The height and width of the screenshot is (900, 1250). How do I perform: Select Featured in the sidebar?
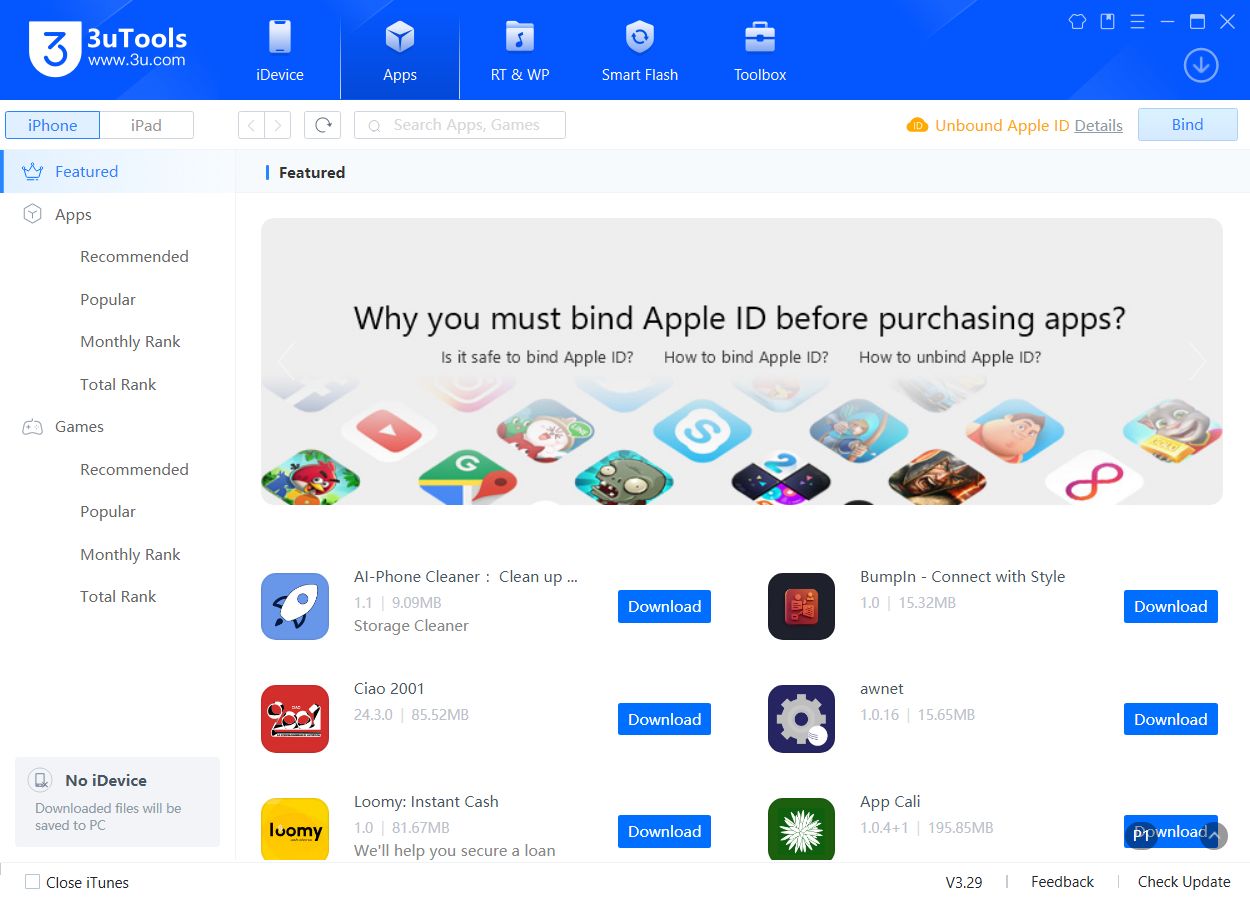click(x=118, y=172)
